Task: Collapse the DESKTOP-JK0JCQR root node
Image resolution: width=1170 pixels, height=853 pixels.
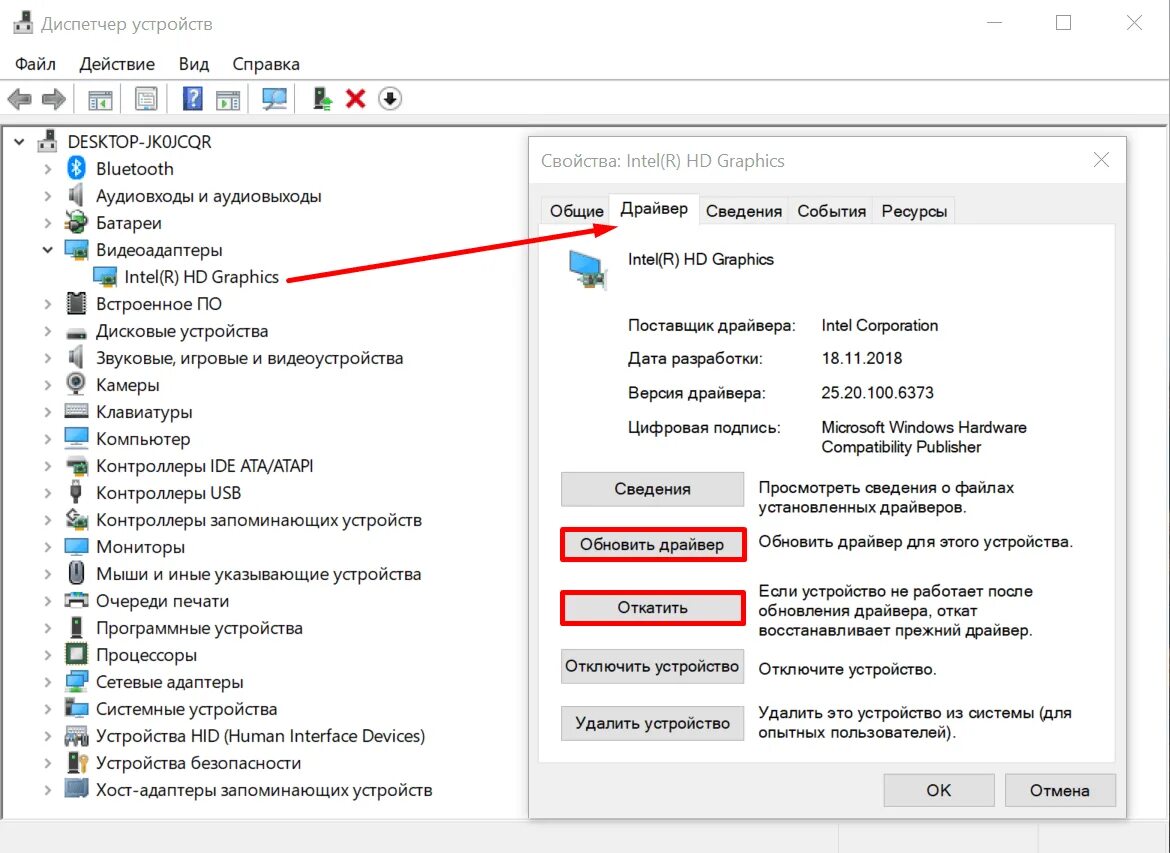Action: coord(19,141)
